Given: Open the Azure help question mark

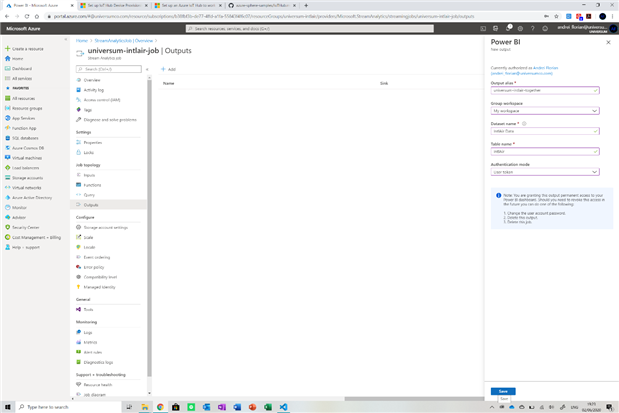Looking at the screenshot, I should click(533, 28).
